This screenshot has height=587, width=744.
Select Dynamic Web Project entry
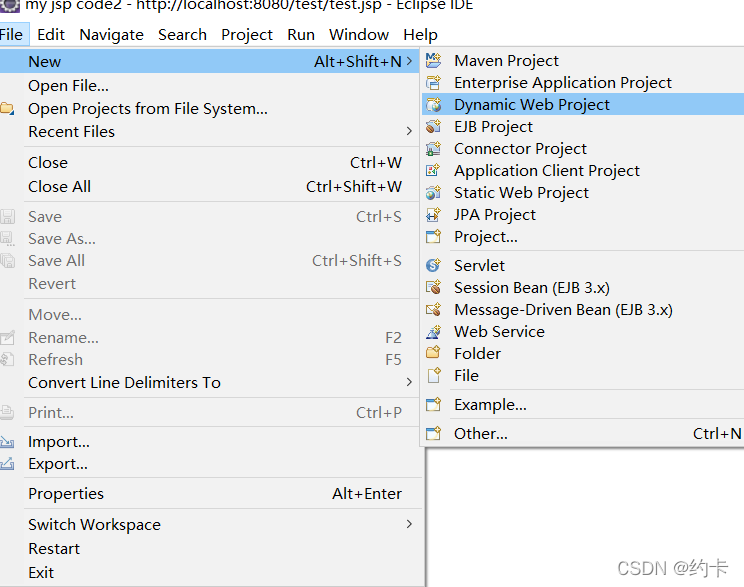pyautogui.click(x=583, y=104)
